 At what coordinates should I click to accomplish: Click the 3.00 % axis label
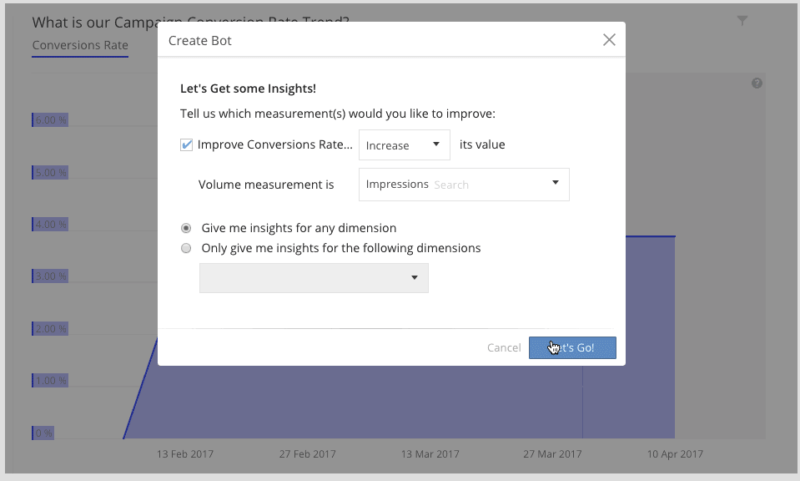(51, 276)
